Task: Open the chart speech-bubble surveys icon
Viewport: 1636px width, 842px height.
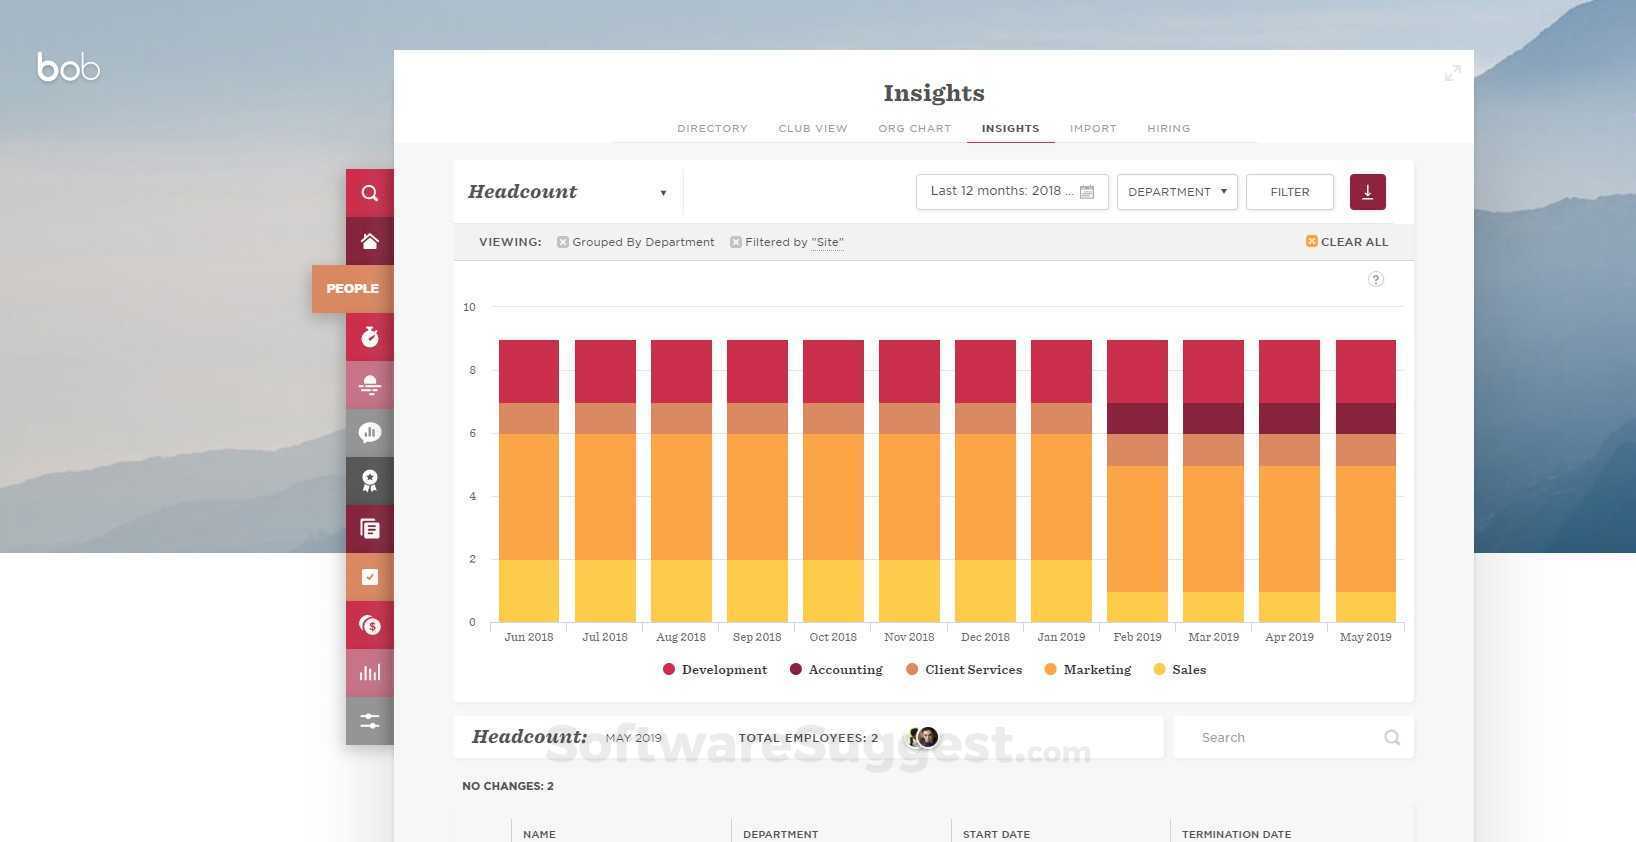Action: 370,433
